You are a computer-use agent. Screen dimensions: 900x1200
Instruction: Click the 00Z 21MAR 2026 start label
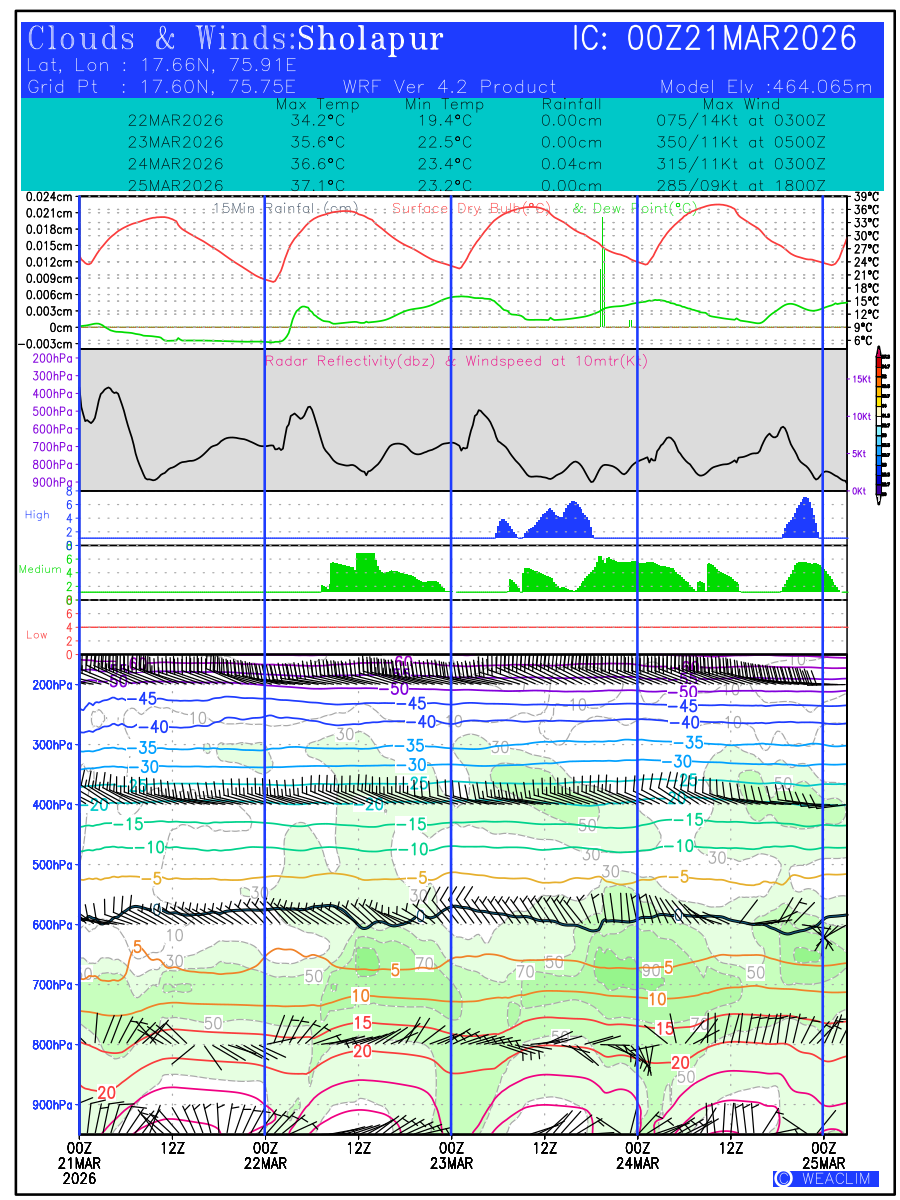click(x=80, y=1163)
